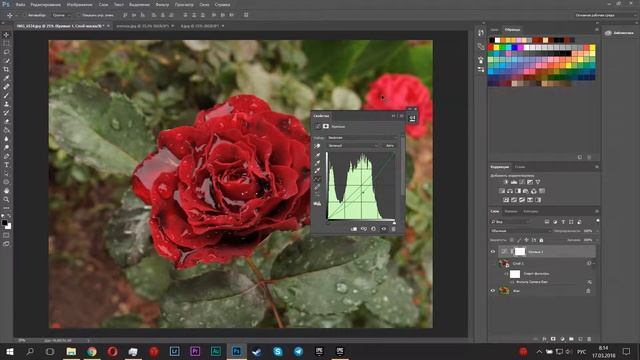Viewport: 640px width, 360px height.
Task: Open the Auto-Select group/layer dropdown
Action: click(61, 15)
